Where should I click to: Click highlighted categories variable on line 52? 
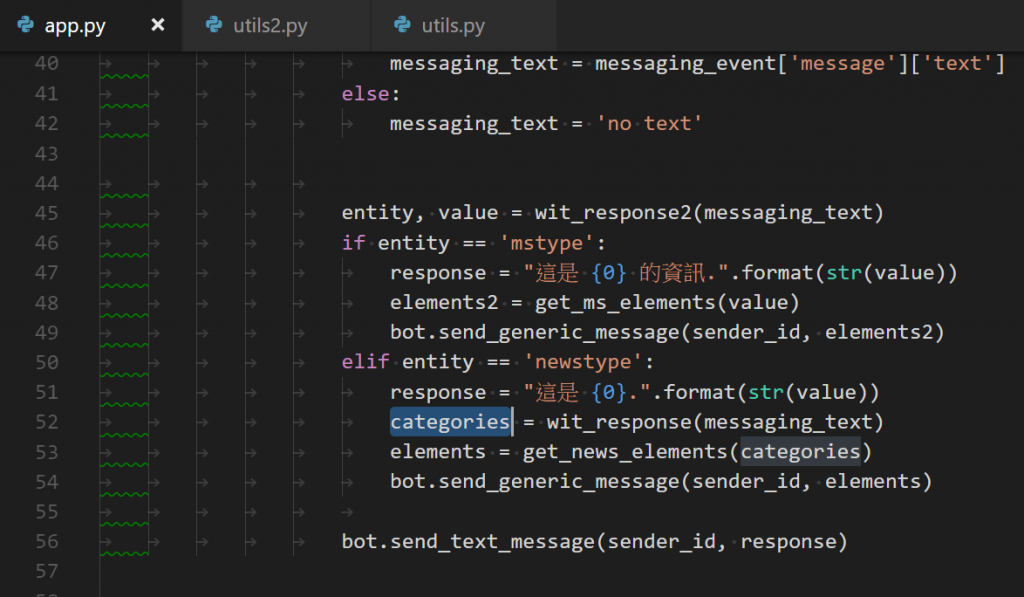click(x=450, y=422)
